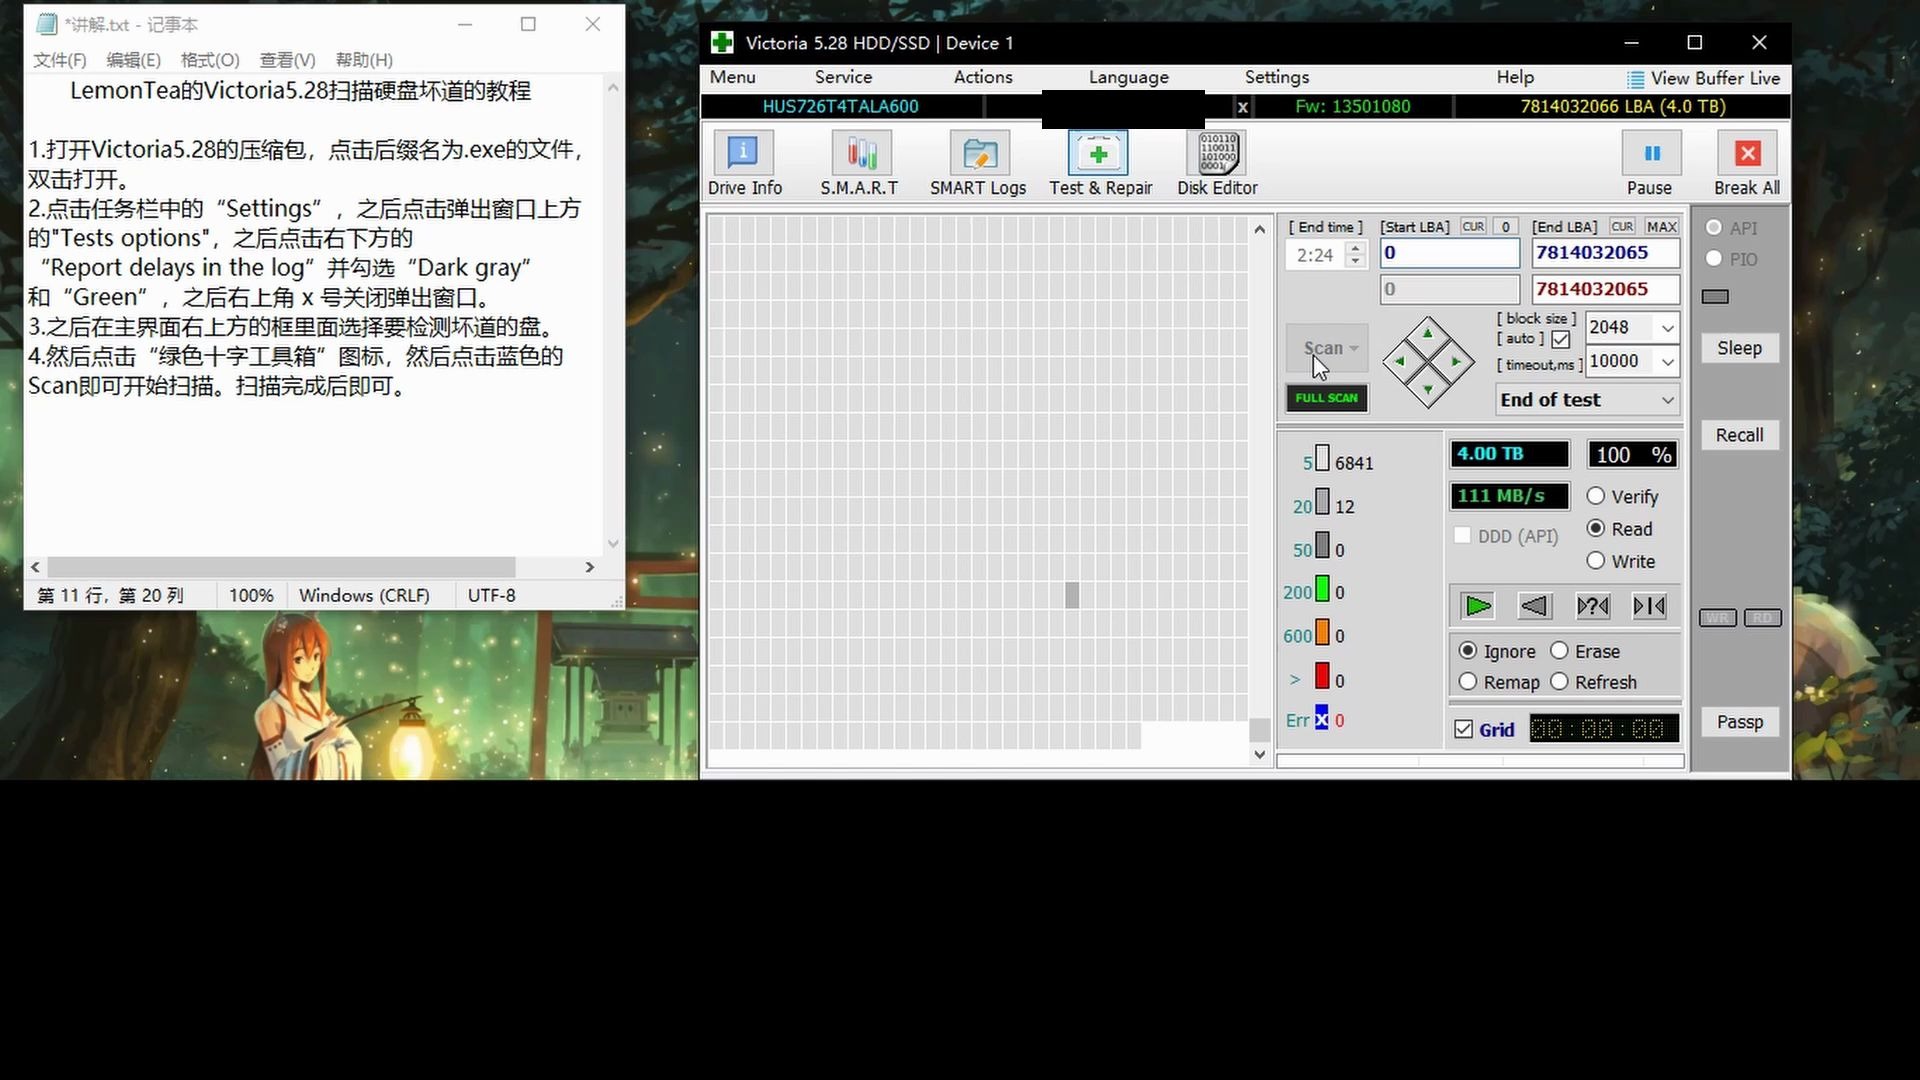Screen dimensions: 1920x1080
Task: Expand timeout_ms value dropdown
Action: 1667,361
